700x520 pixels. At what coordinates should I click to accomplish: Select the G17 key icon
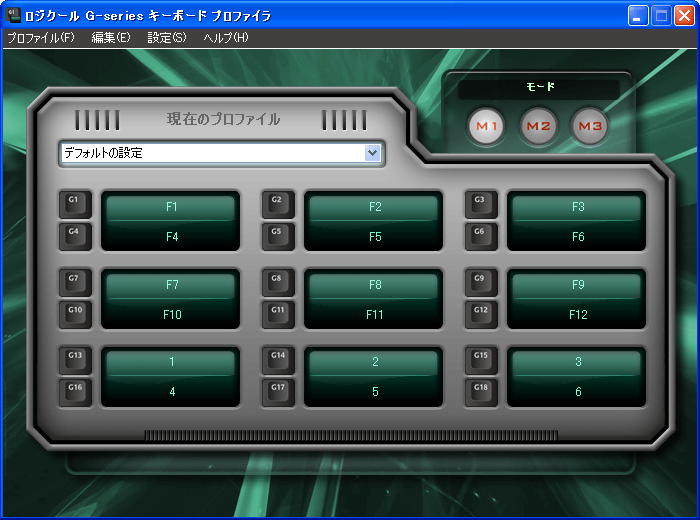click(x=278, y=392)
